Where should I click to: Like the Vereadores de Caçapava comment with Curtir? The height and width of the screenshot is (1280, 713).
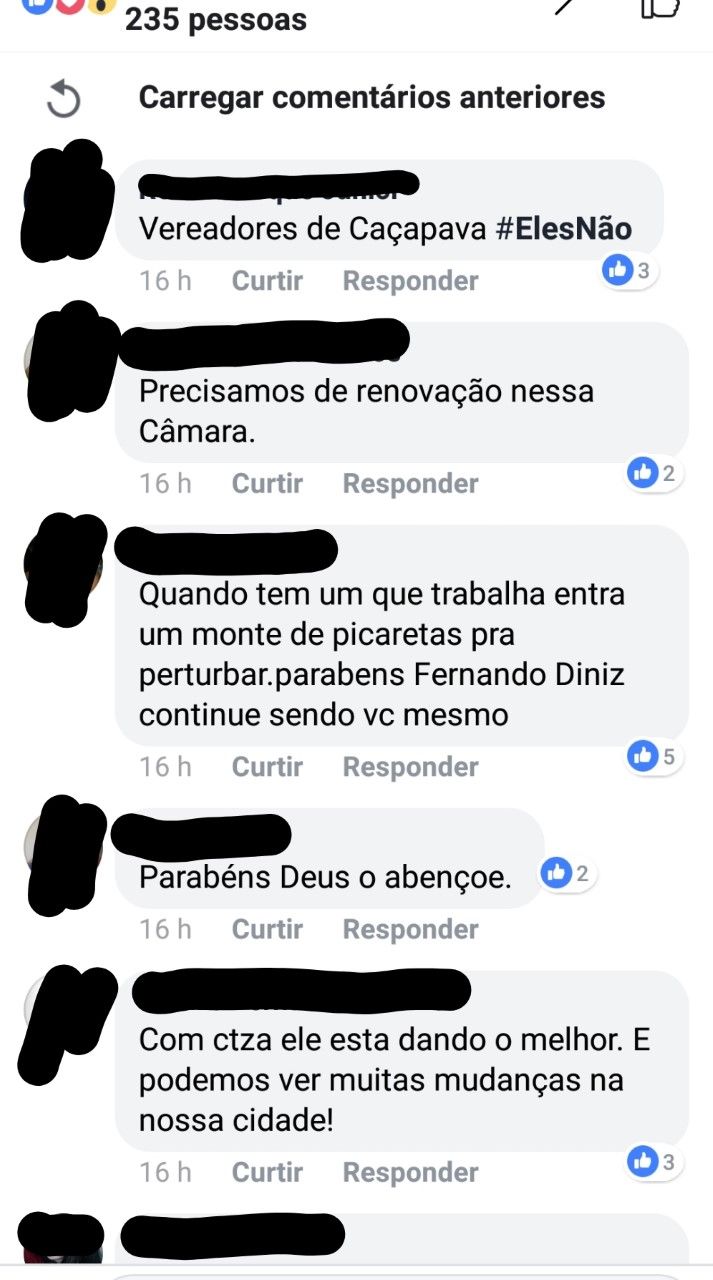pyautogui.click(x=267, y=281)
